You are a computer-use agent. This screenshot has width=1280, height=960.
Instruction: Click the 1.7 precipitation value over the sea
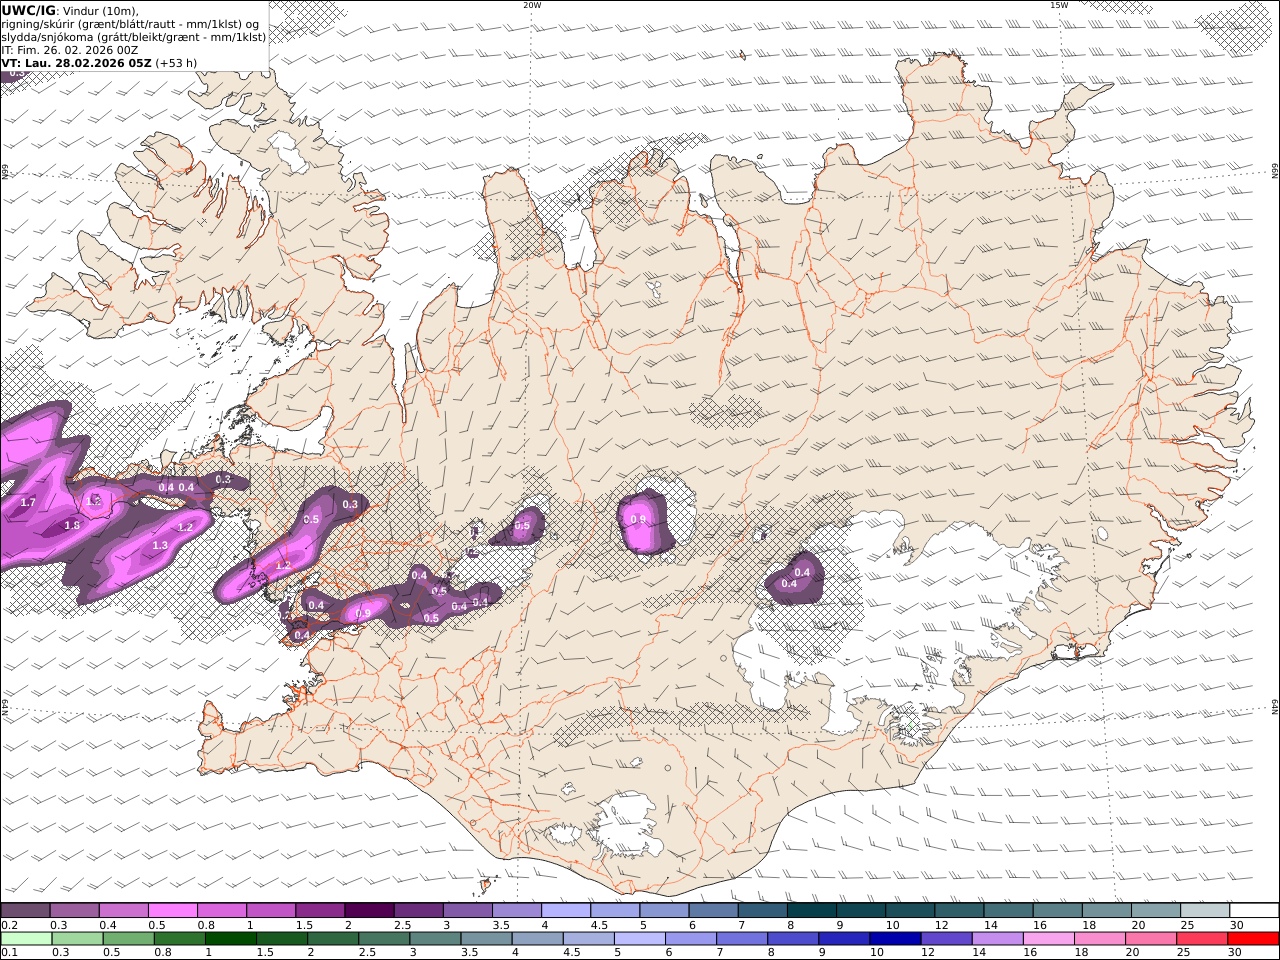pyautogui.click(x=28, y=502)
